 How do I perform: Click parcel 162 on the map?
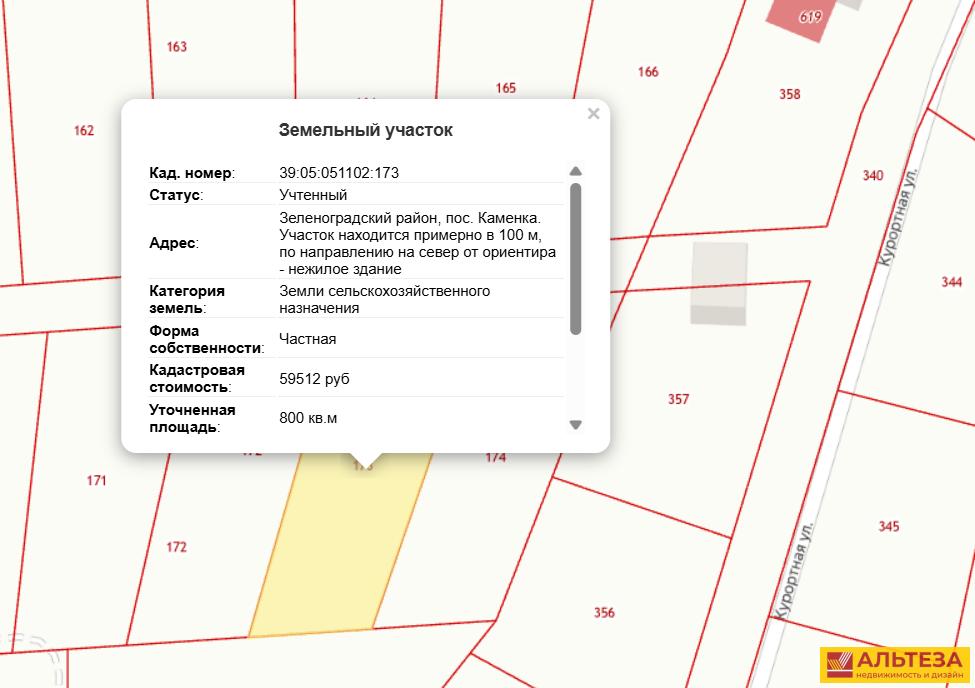(84, 130)
